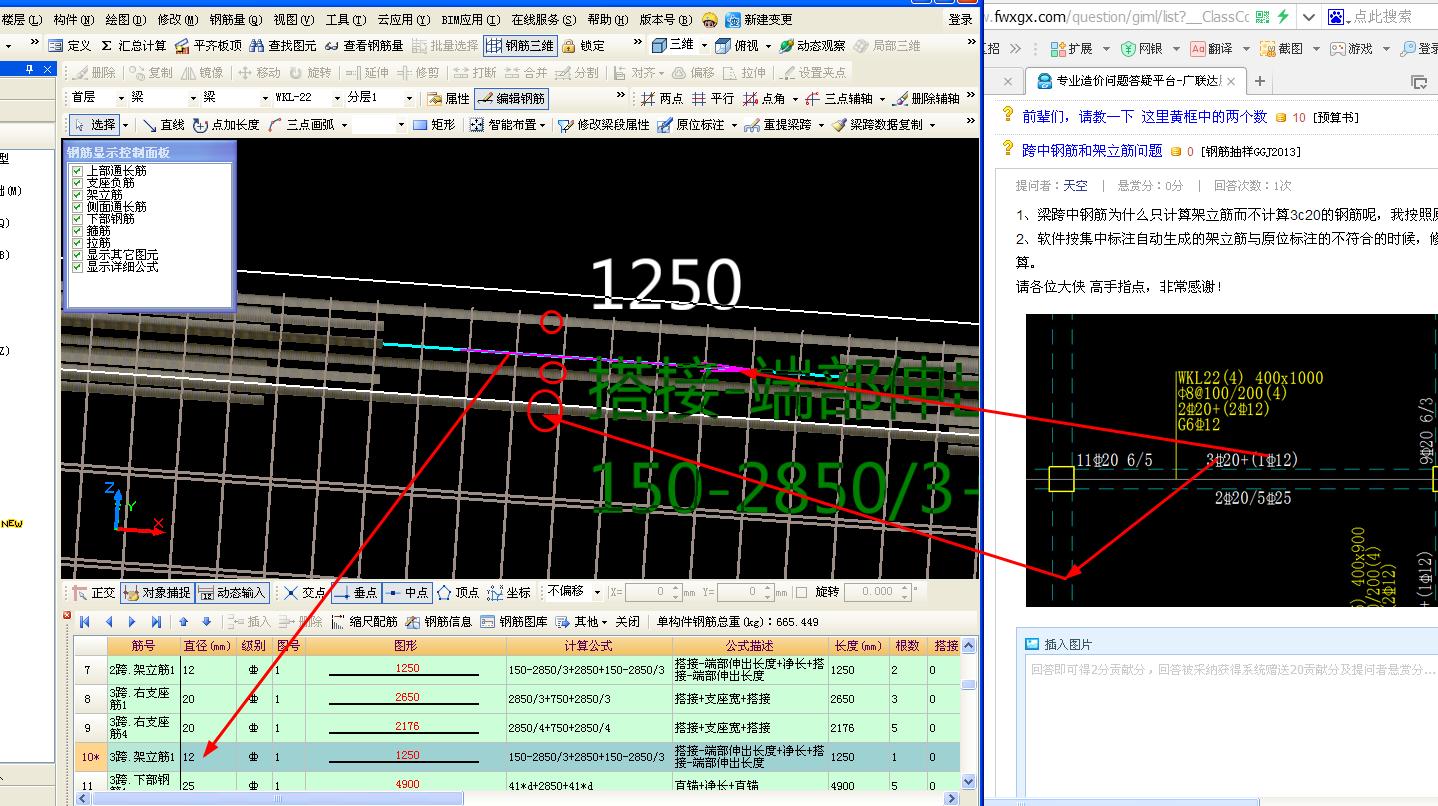Choose 点加长度 point-plus-length tool
Screen dimensions: 1438x806
pos(226,124)
